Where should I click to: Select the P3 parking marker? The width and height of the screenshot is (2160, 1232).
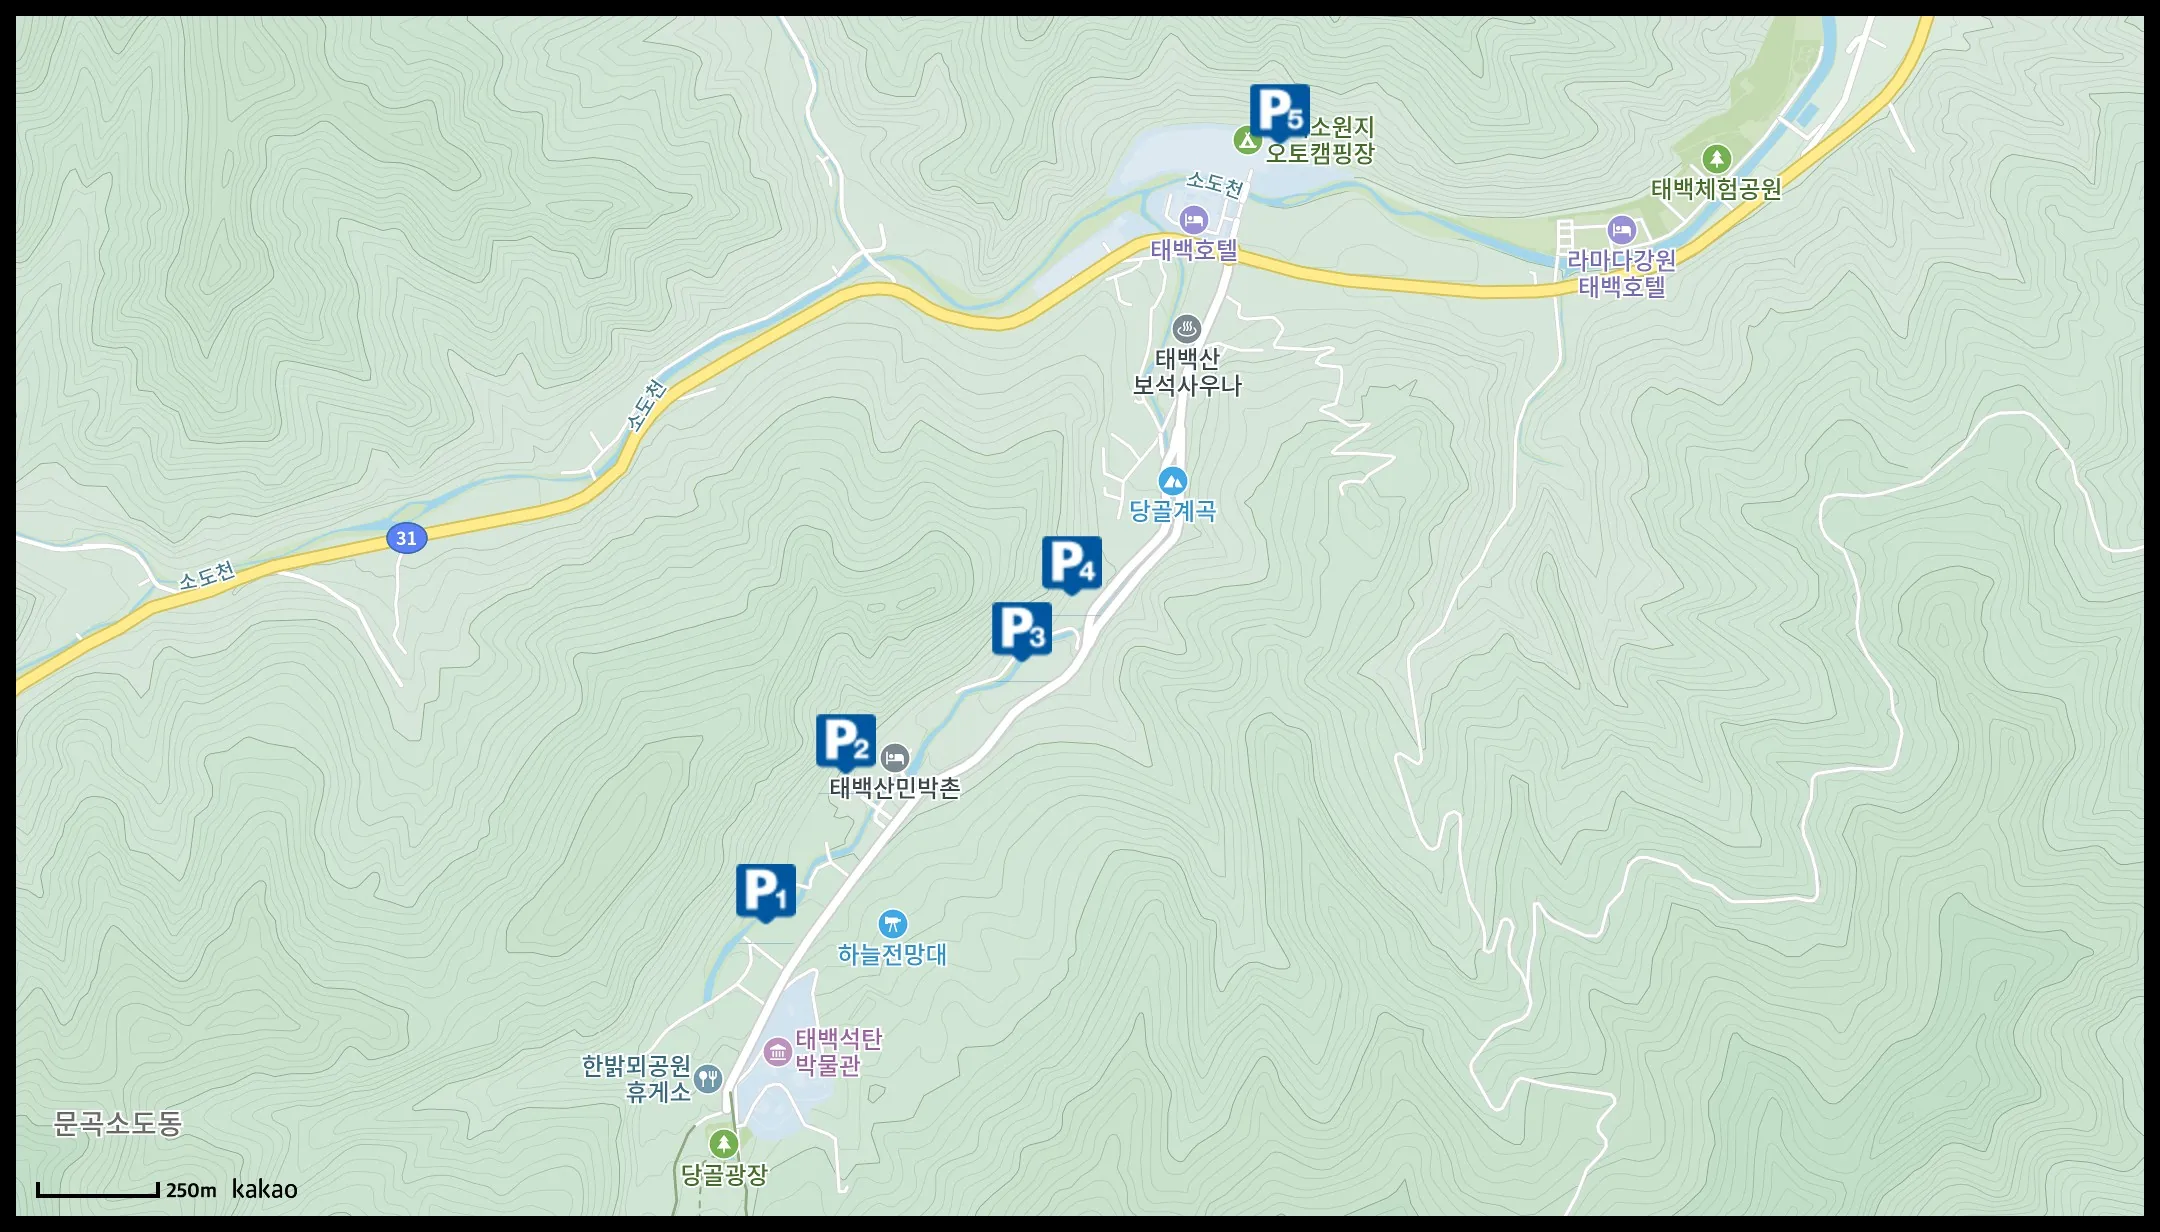coord(1022,631)
